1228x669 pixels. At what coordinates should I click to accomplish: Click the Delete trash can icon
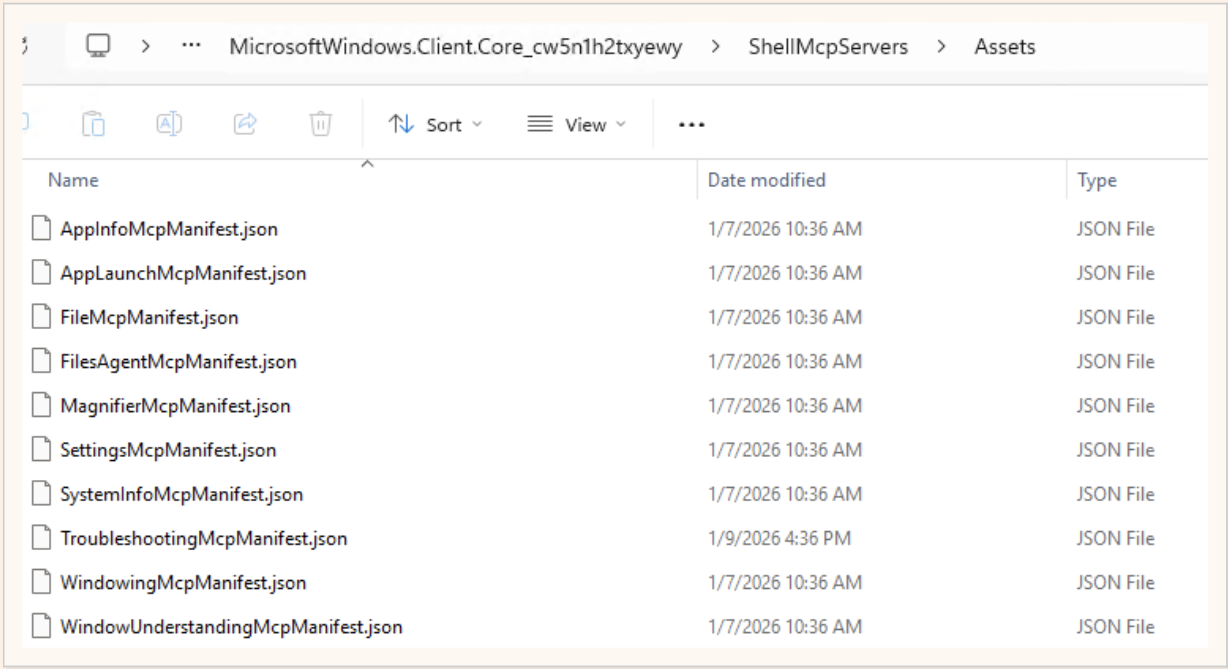[320, 124]
